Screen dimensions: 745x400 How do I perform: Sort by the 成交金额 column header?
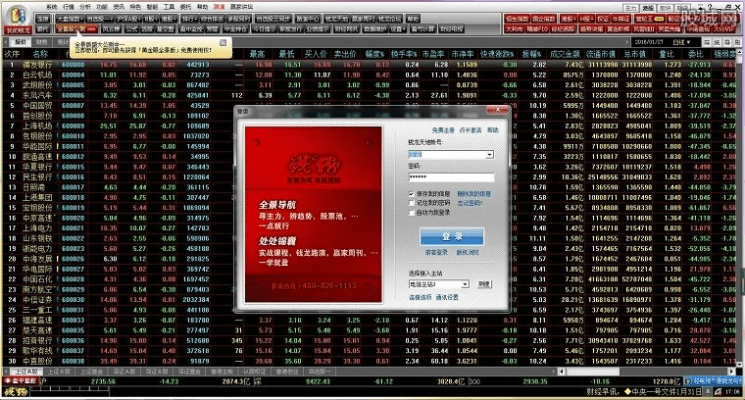(564, 54)
